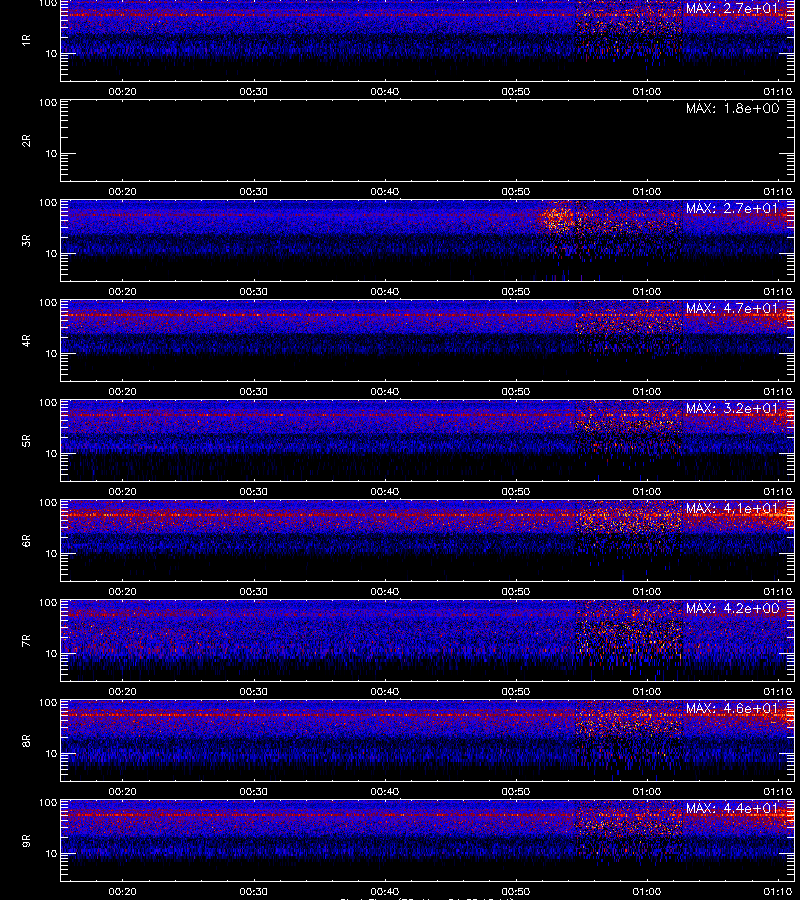800x900 pixels.
Task: Click the 01:00 time tick under panel 5R
Action: pyautogui.click(x=647, y=491)
